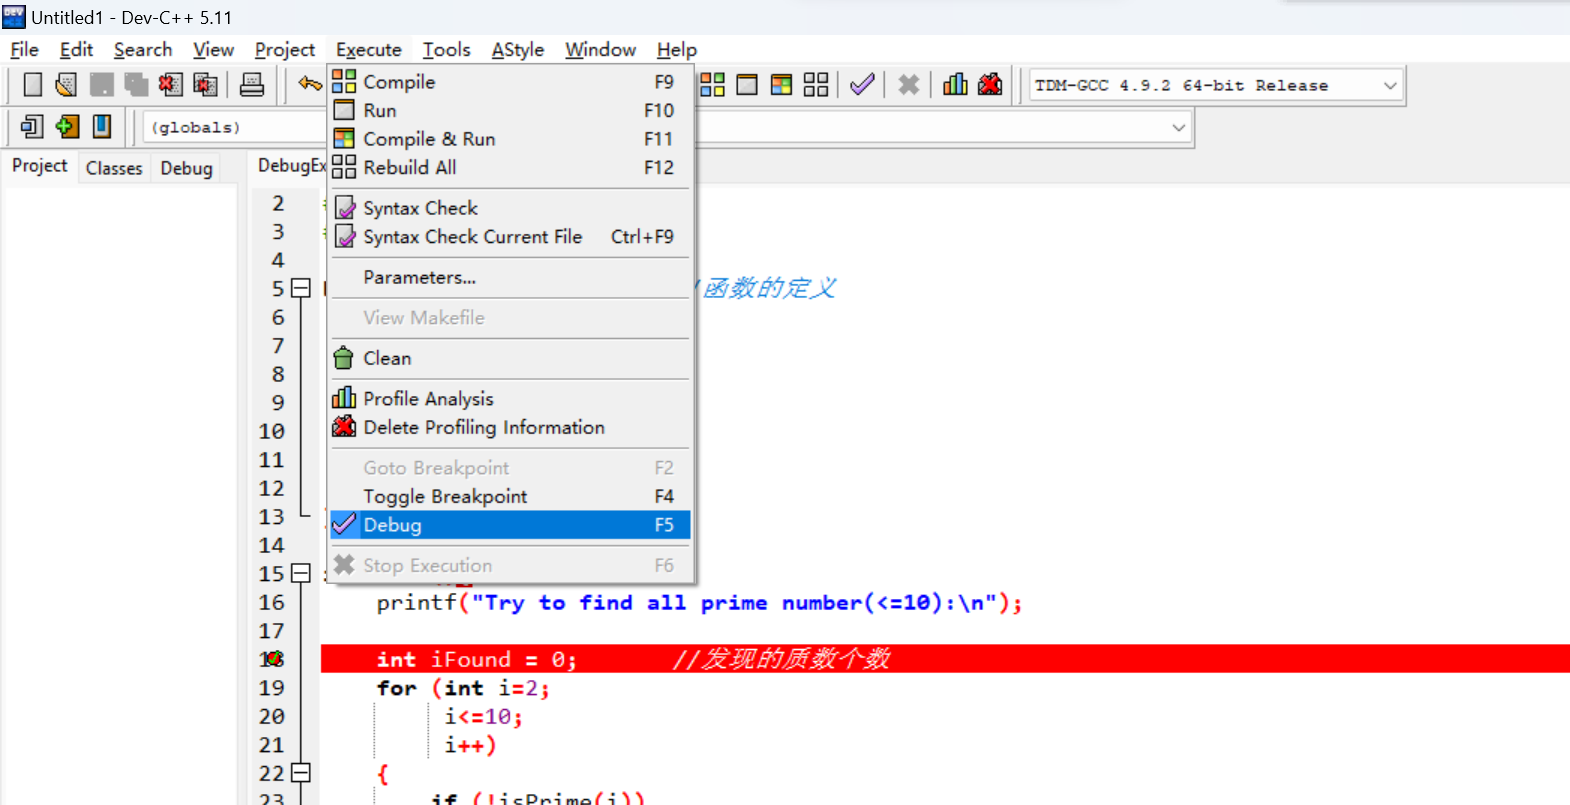The width and height of the screenshot is (1570, 805).
Task: Click the Close file toolbar icon
Action: point(171,85)
